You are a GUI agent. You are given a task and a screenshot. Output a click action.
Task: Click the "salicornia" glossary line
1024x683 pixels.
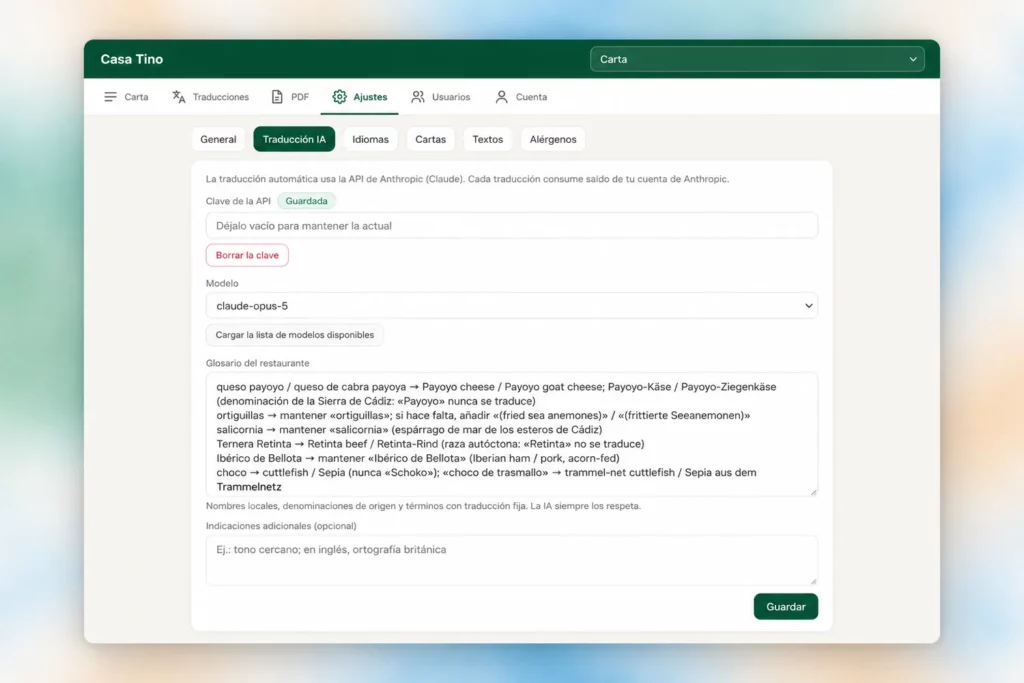point(409,430)
